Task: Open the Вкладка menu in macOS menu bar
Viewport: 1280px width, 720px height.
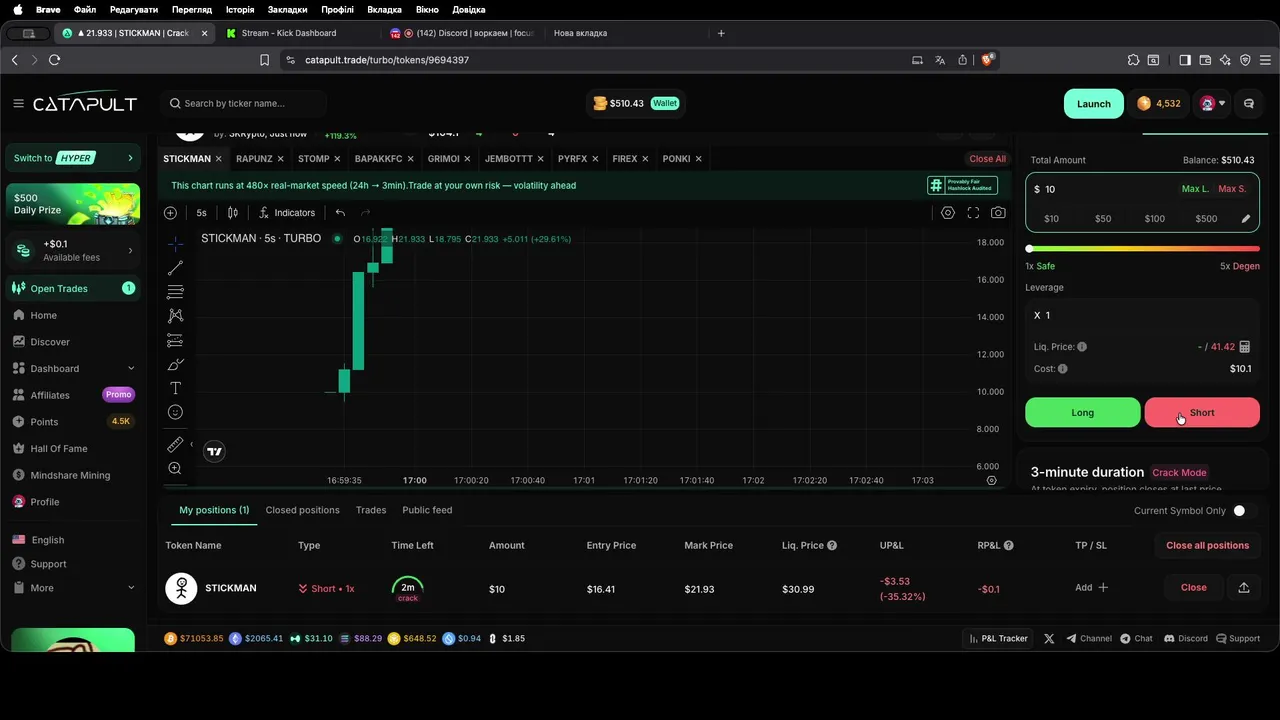Action: point(384,9)
